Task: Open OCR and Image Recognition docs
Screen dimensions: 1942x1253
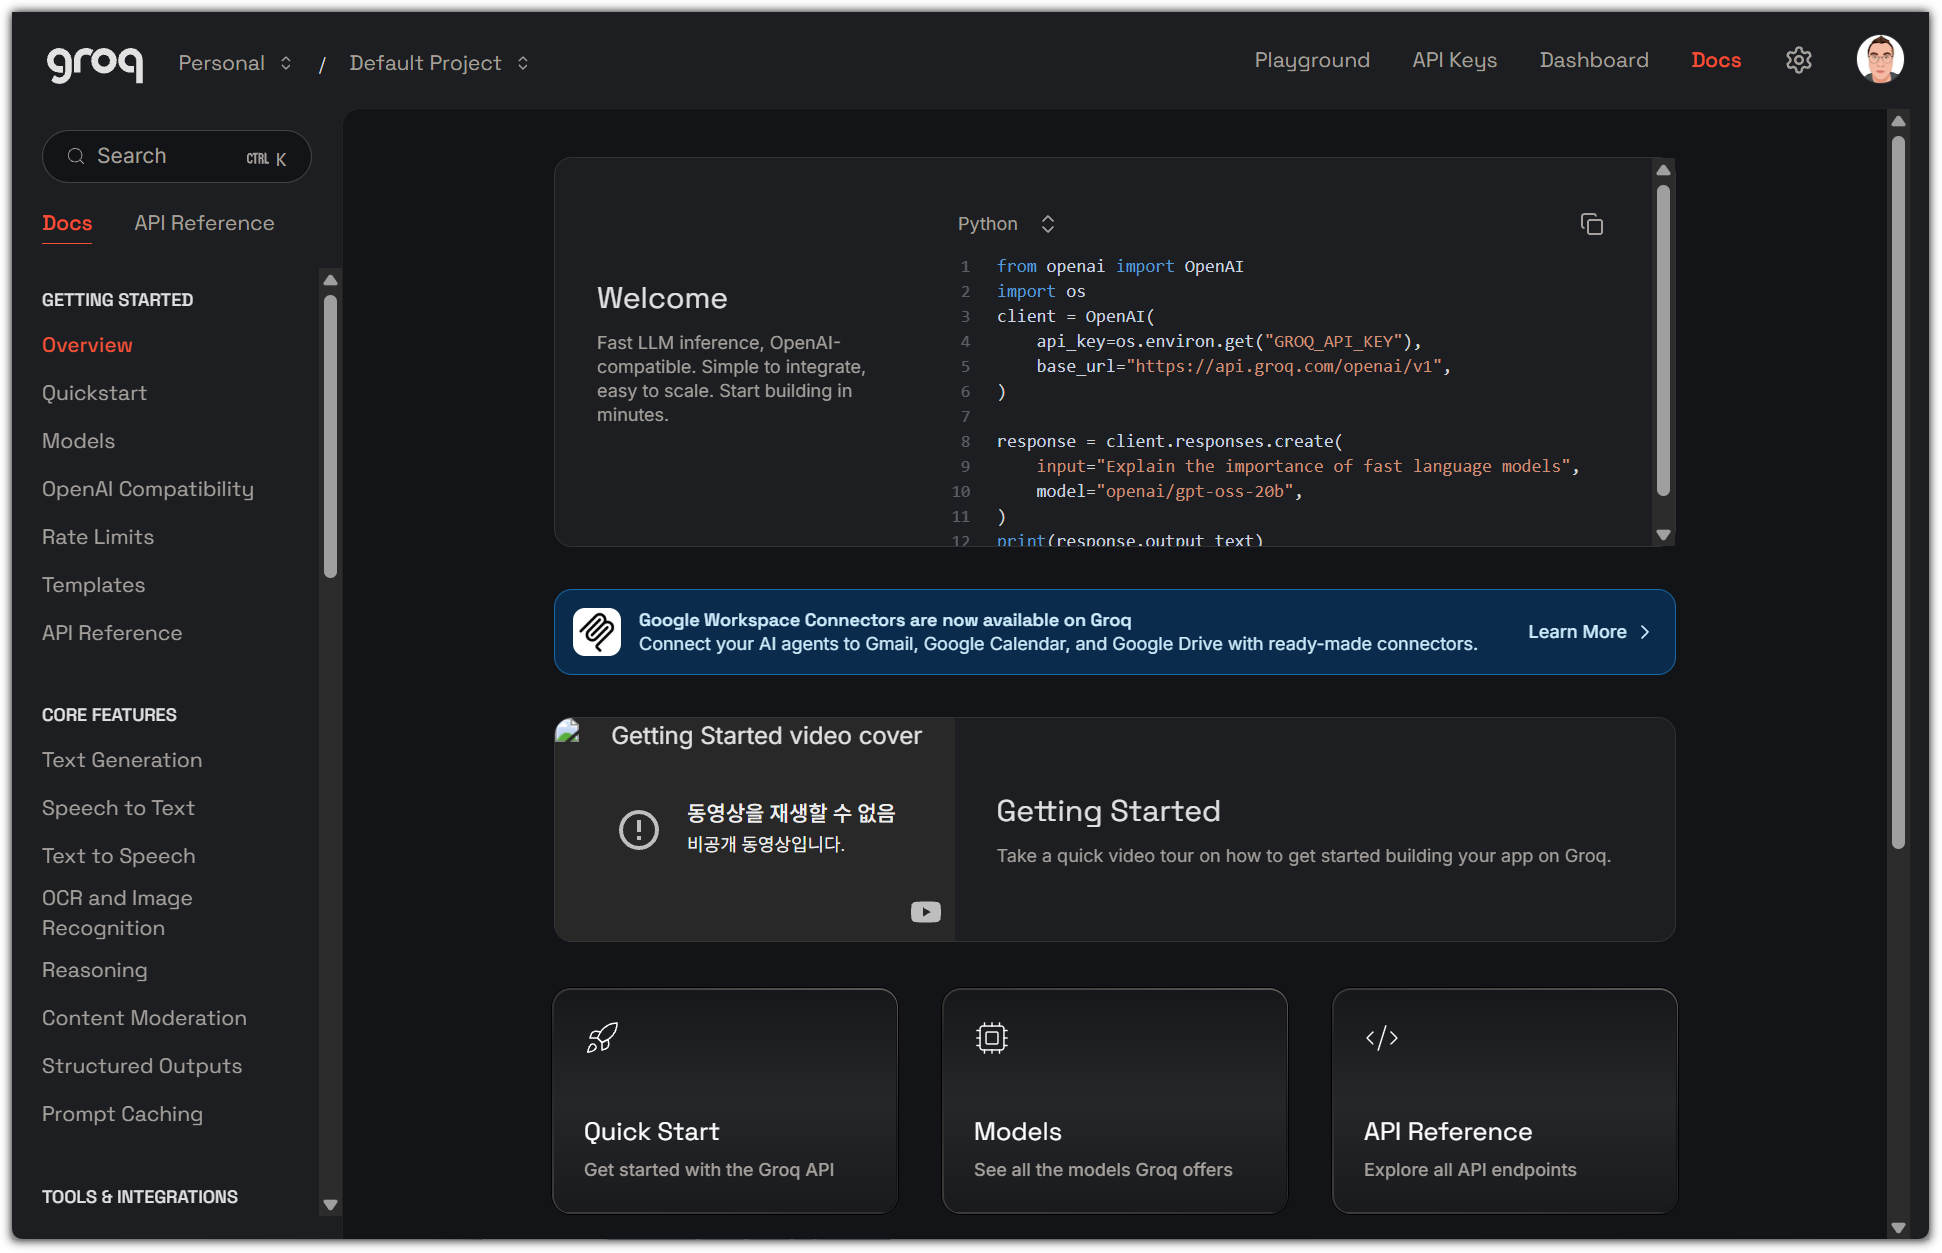Action: point(117,913)
